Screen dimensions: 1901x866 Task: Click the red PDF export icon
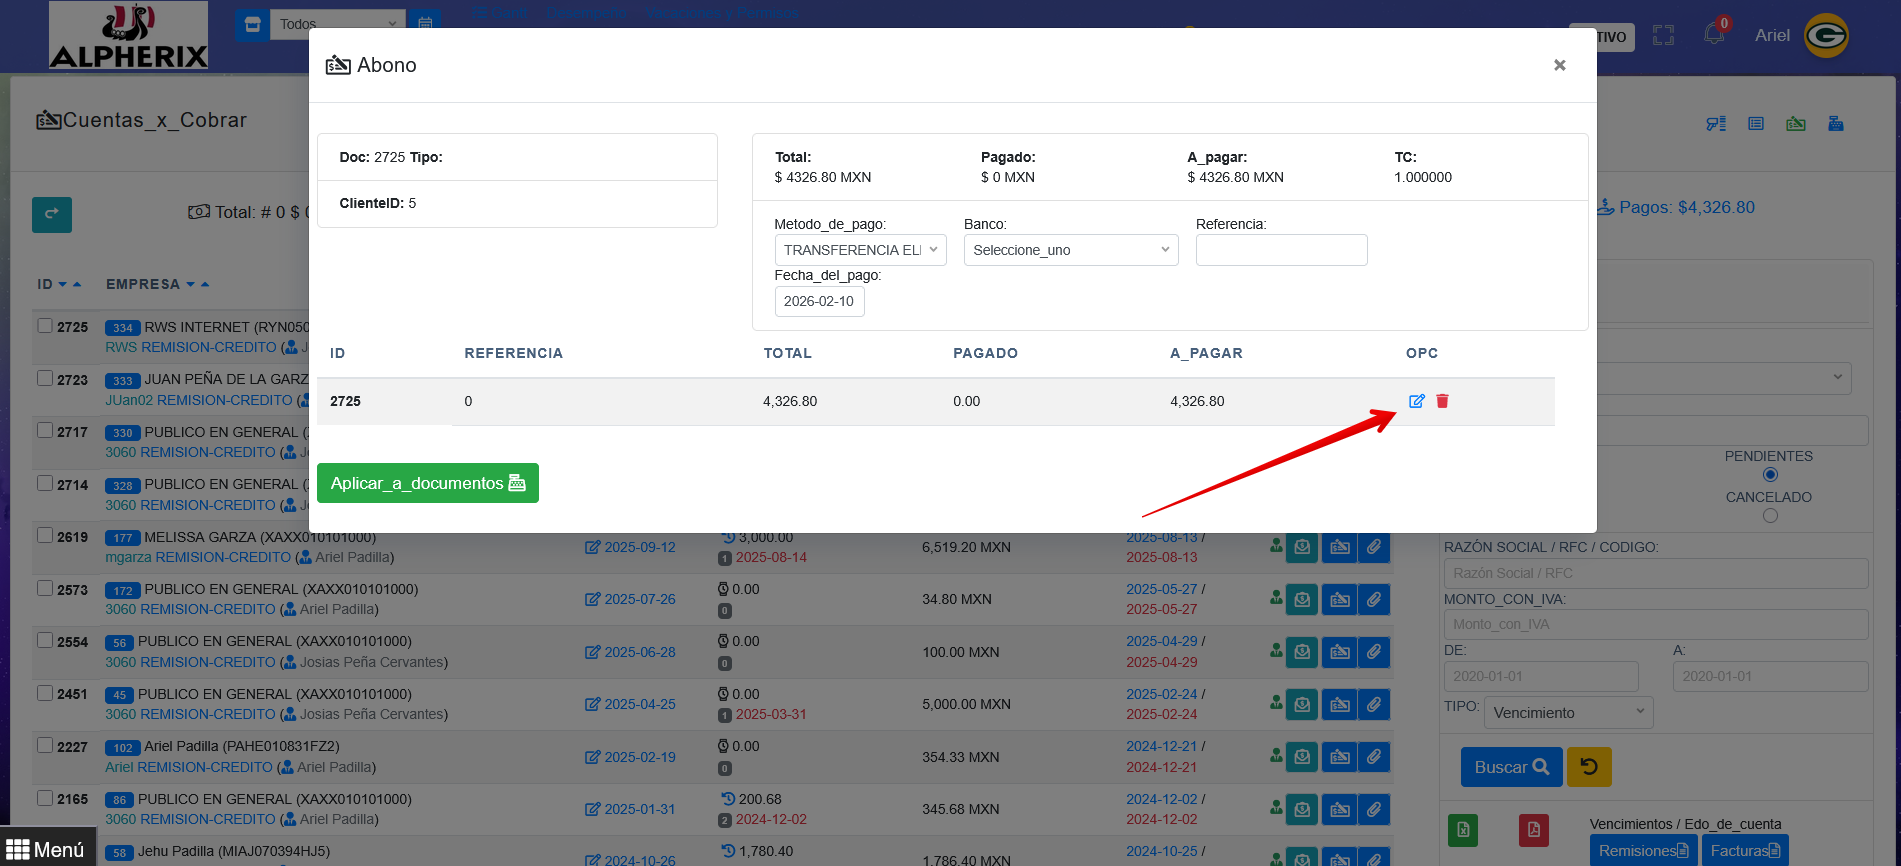(1533, 830)
